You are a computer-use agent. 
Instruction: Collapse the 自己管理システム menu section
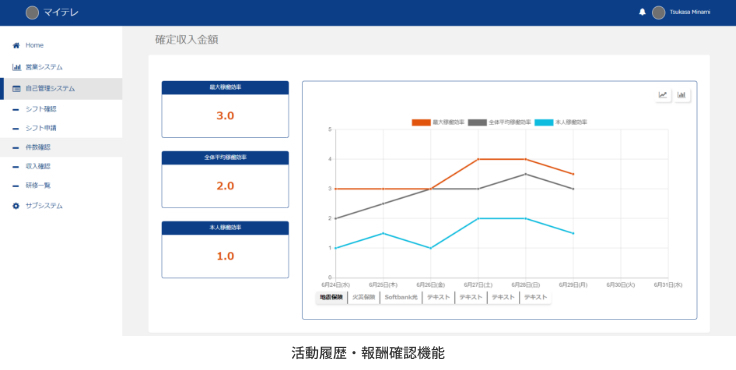tap(61, 89)
